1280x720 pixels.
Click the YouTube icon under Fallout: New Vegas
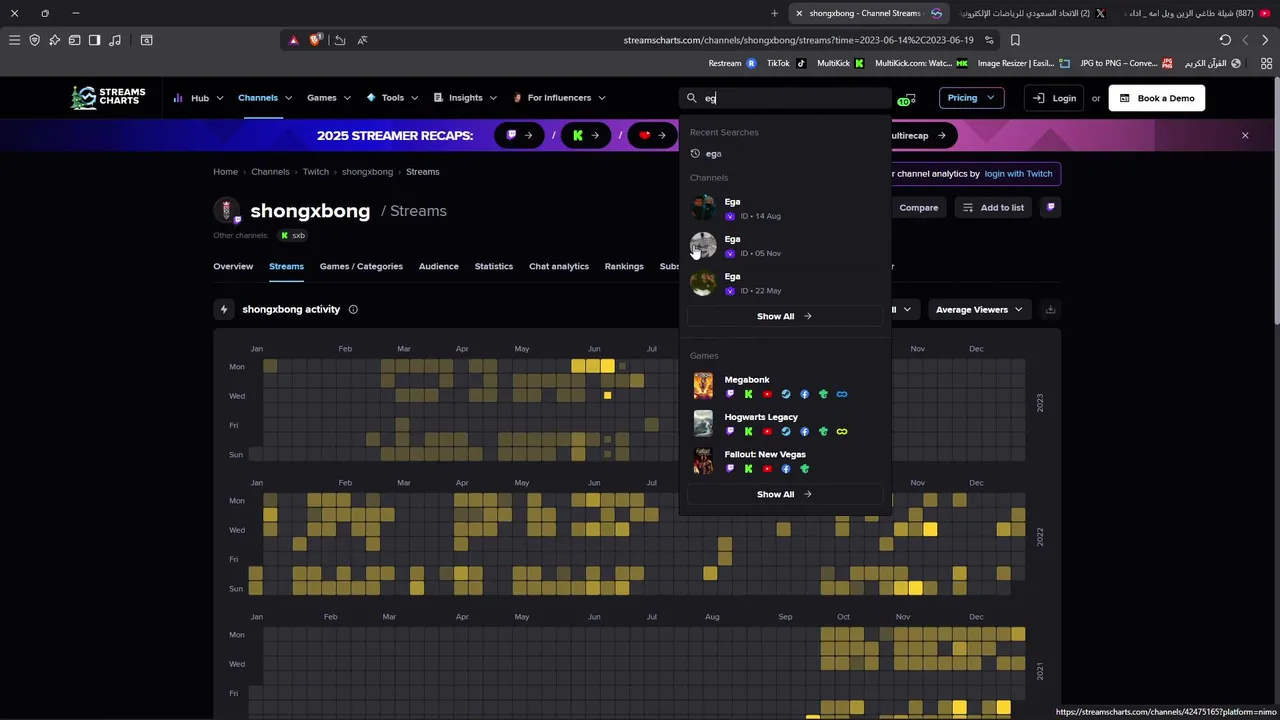[x=767, y=468]
